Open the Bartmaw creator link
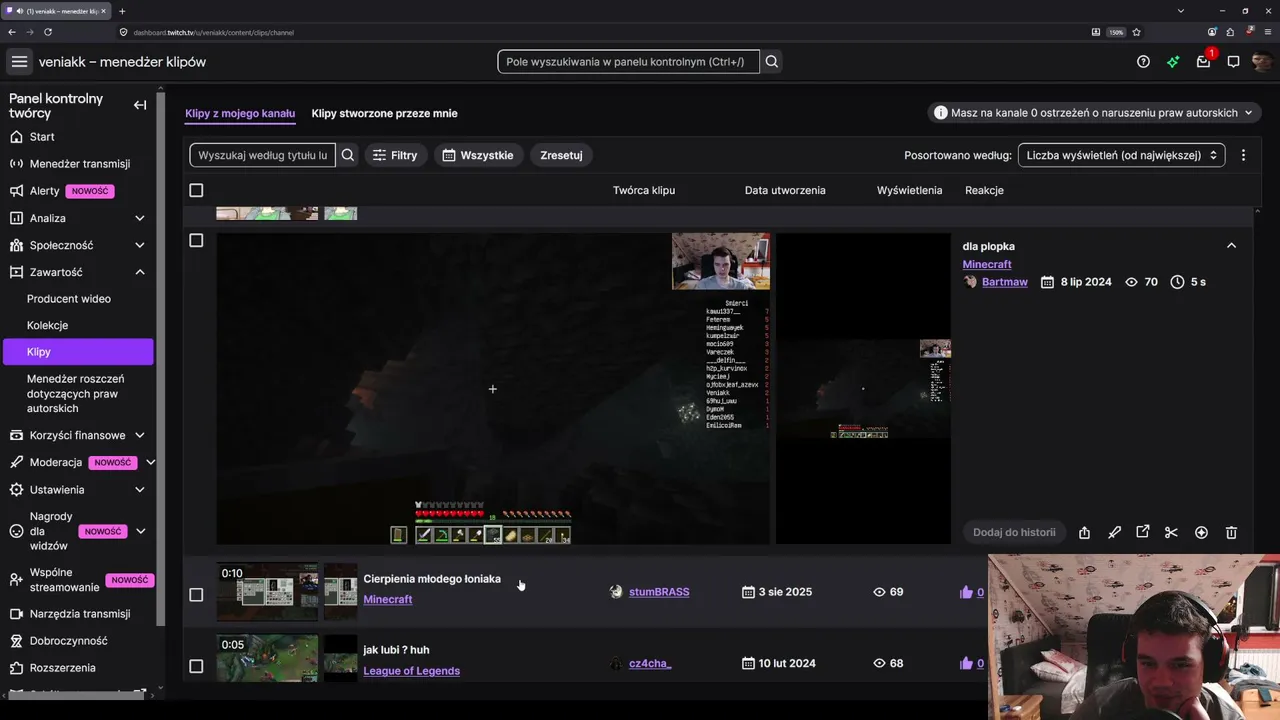This screenshot has width=1280, height=720. tap(1005, 282)
